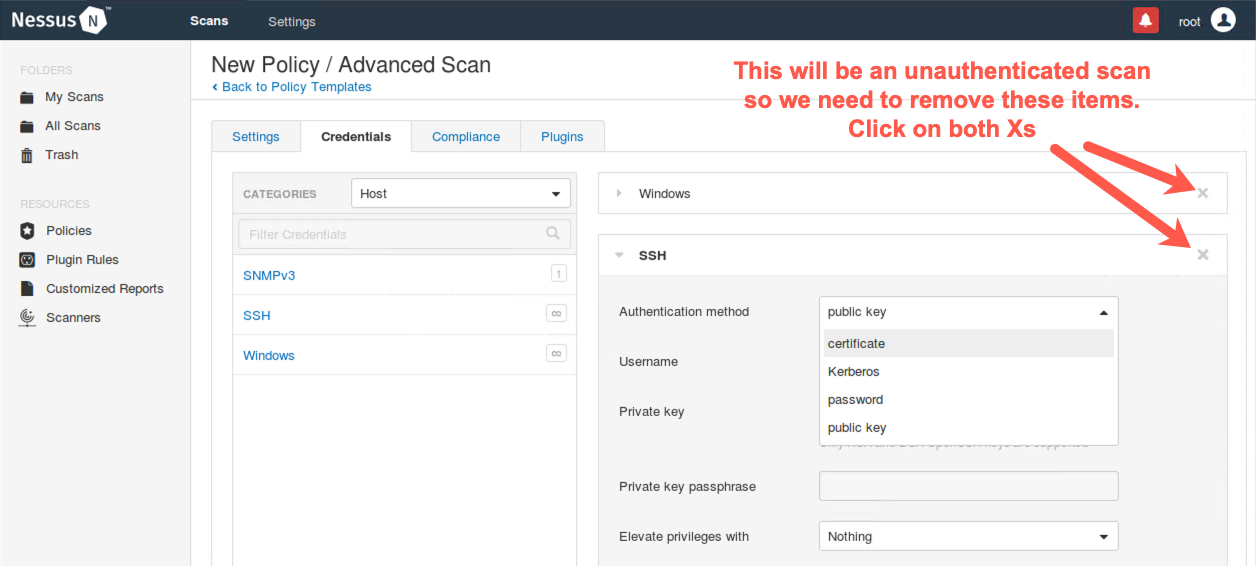Click the Nessus logo
The height and width of the screenshot is (566, 1256).
pyautogui.click(x=60, y=19)
